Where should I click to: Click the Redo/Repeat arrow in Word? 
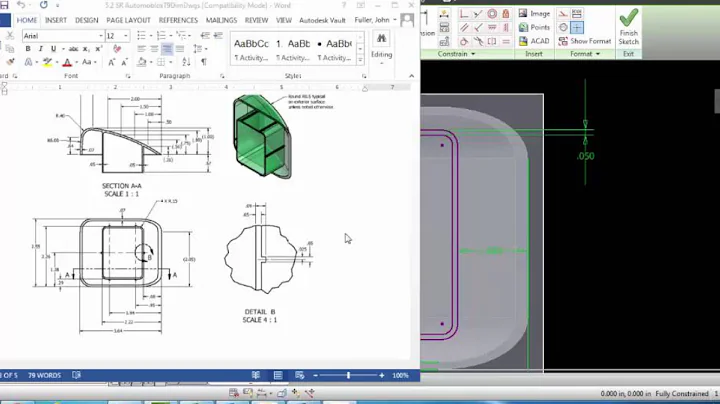tap(44, 5)
